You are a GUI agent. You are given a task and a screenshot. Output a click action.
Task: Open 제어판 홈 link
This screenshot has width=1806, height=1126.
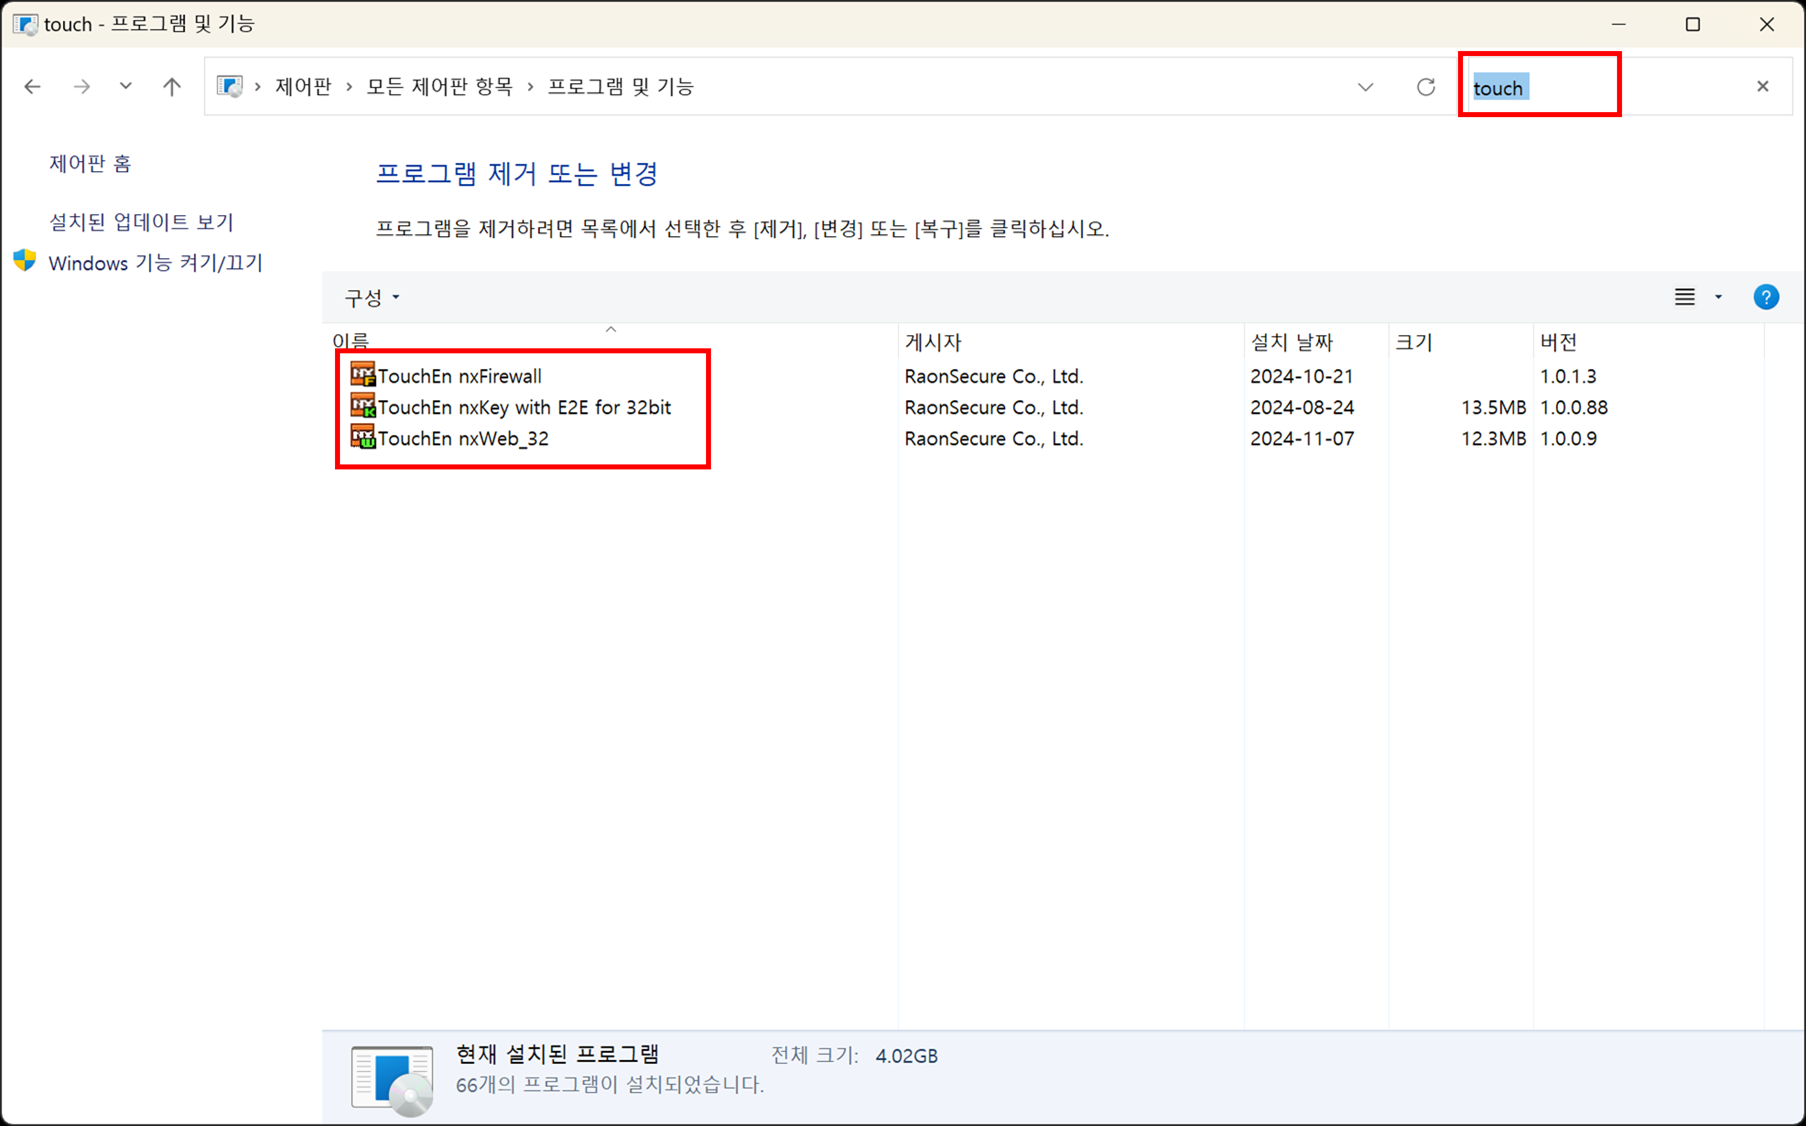tap(90, 163)
